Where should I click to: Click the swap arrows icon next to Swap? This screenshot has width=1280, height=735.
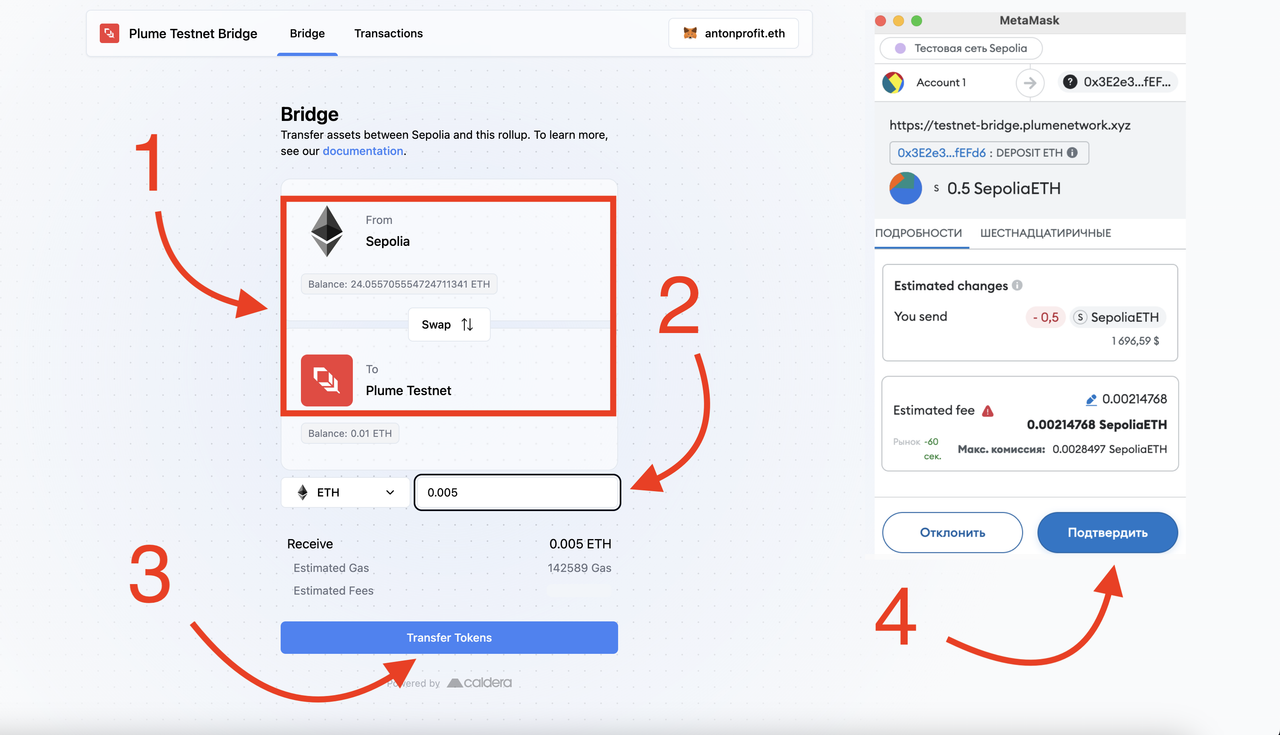click(x=467, y=325)
